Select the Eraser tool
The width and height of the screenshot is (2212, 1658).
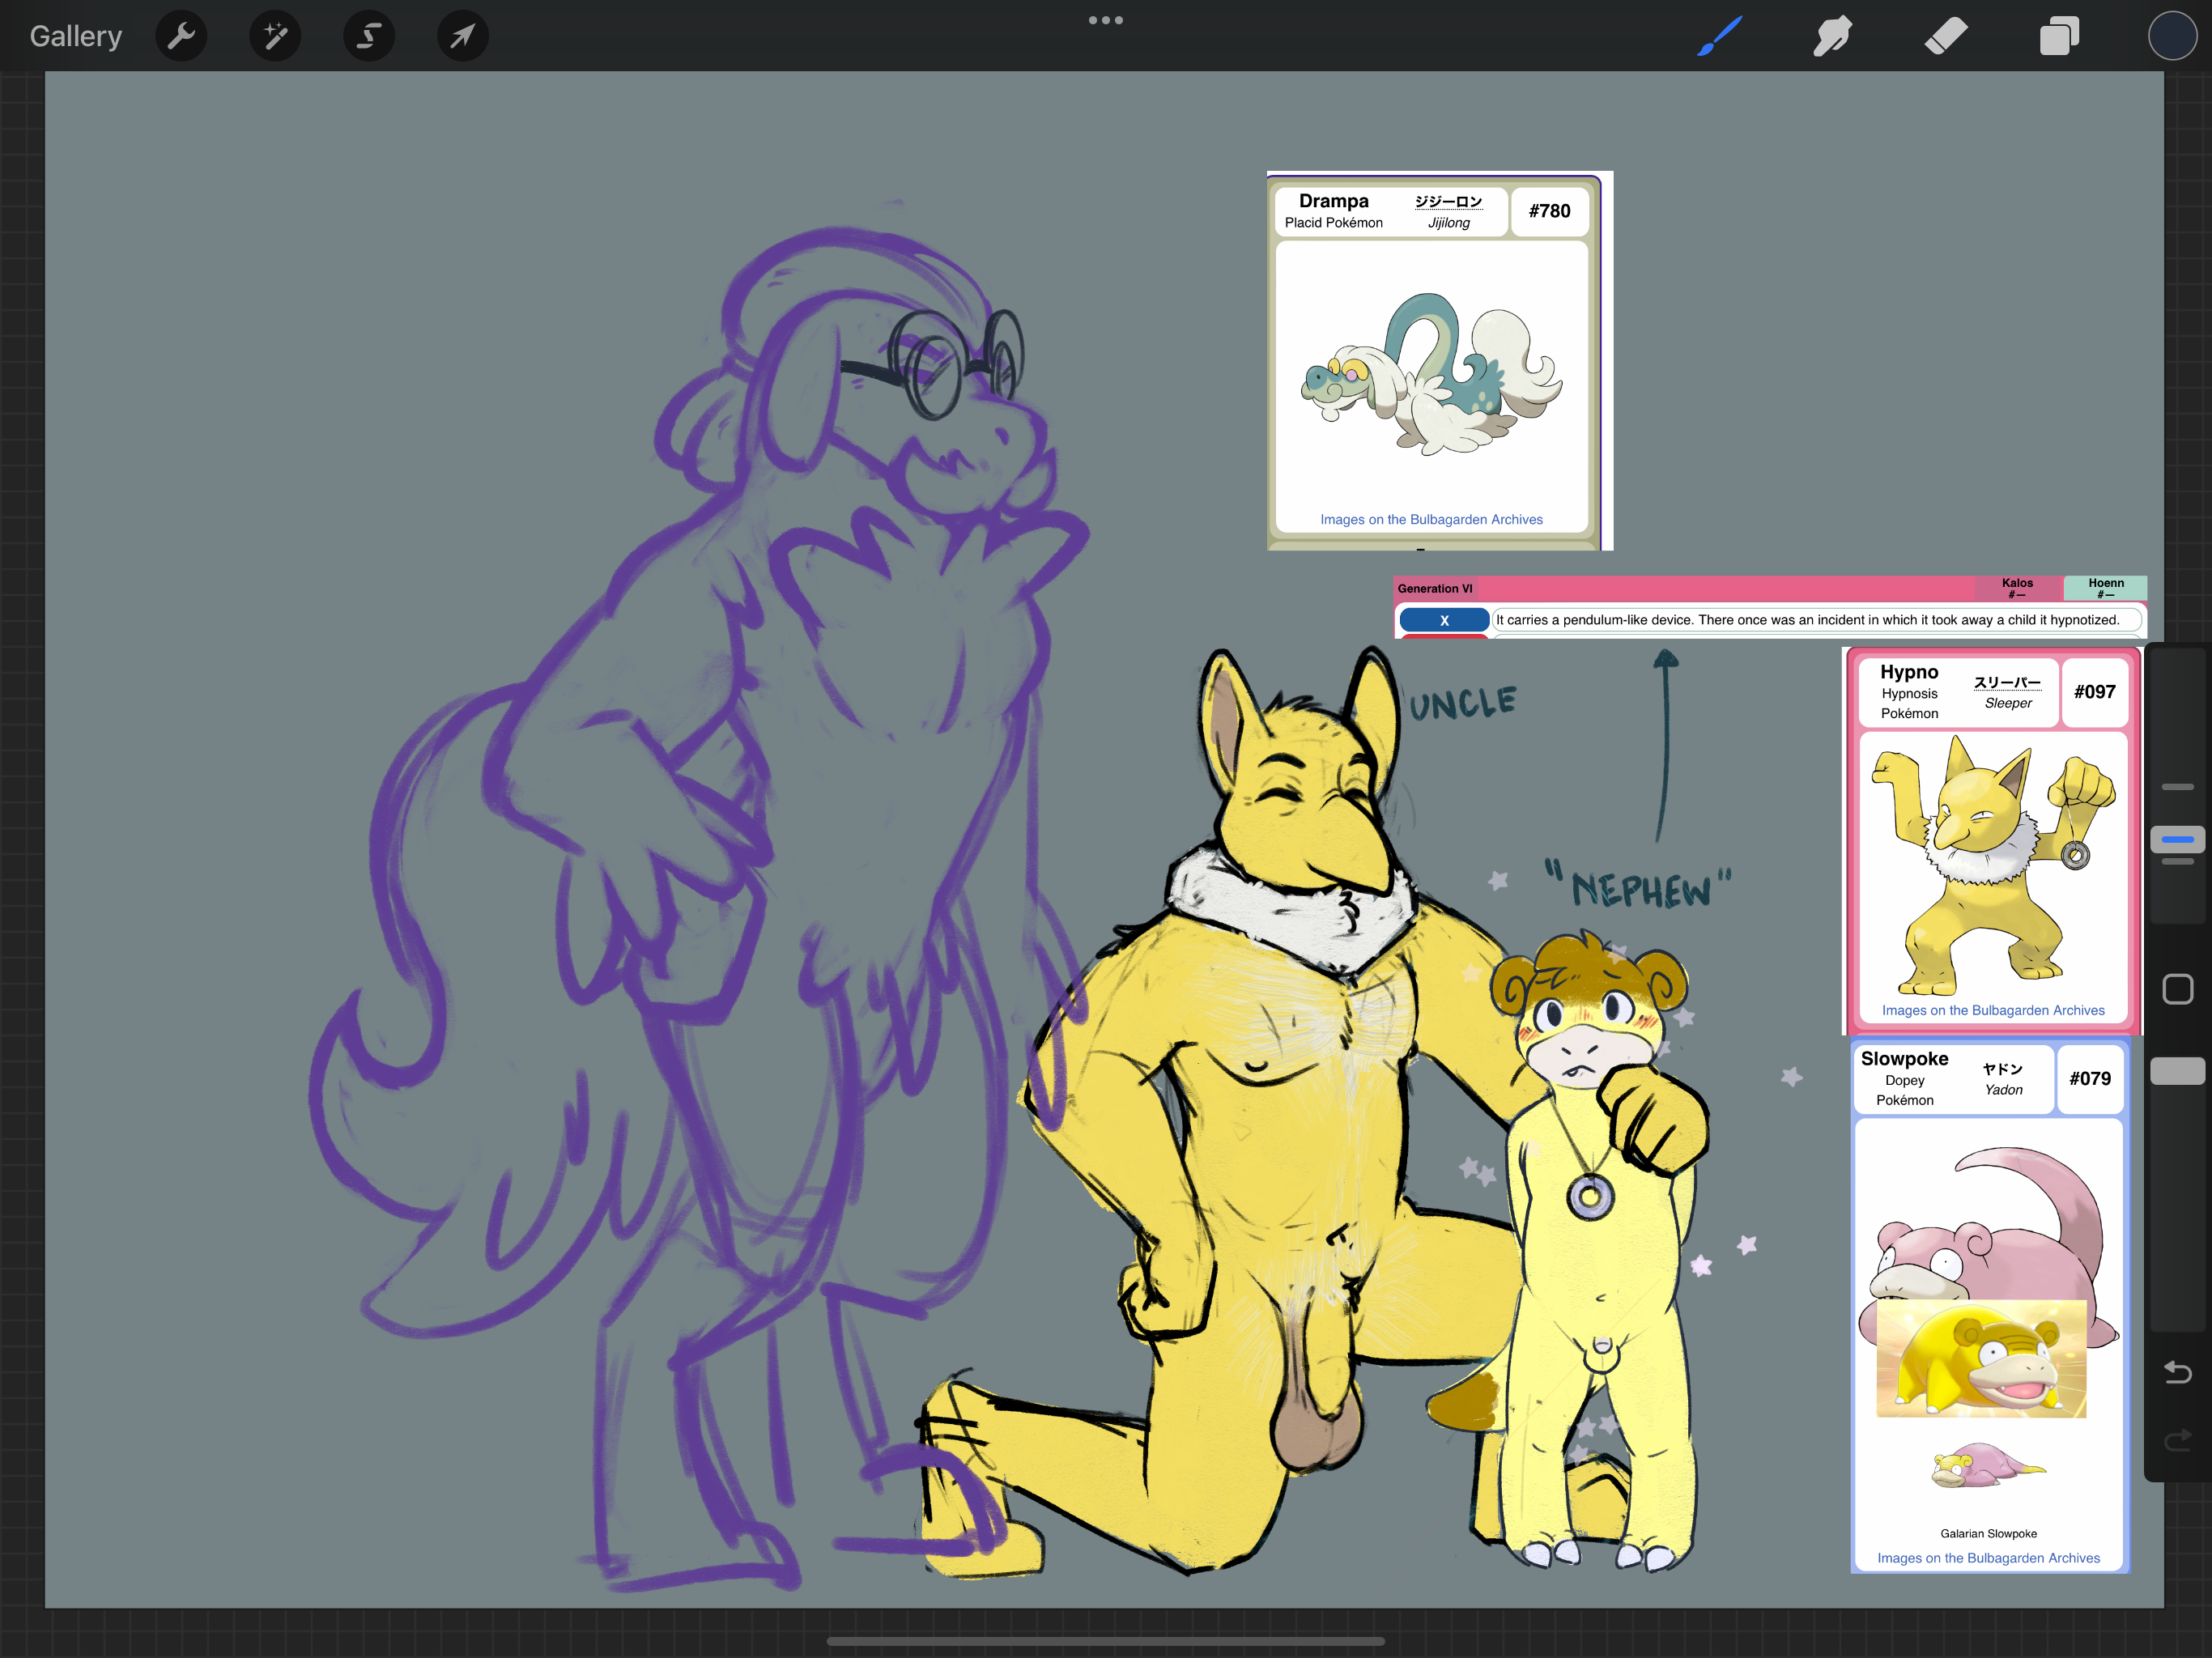tap(1946, 36)
